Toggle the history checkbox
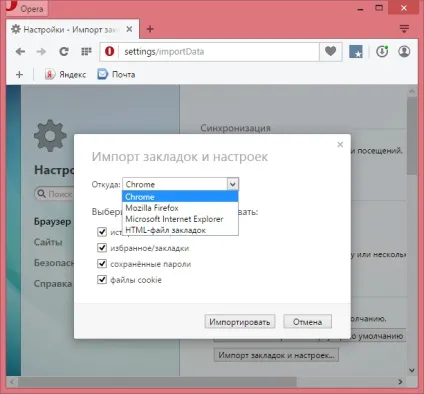 click(x=102, y=232)
